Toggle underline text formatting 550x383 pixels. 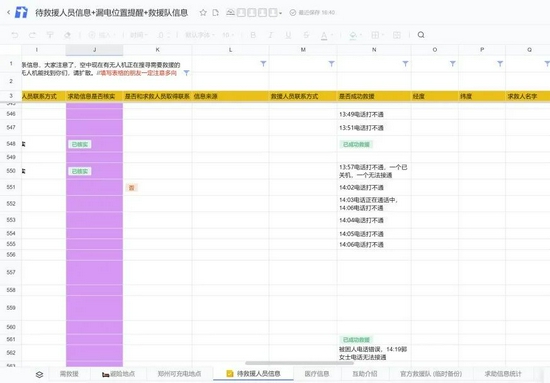click(x=288, y=35)
